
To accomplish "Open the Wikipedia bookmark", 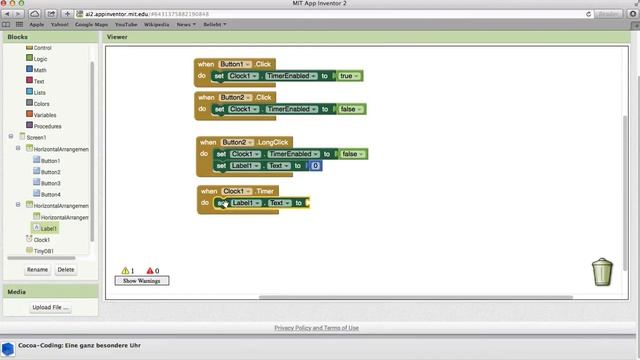I will point(156,24).
